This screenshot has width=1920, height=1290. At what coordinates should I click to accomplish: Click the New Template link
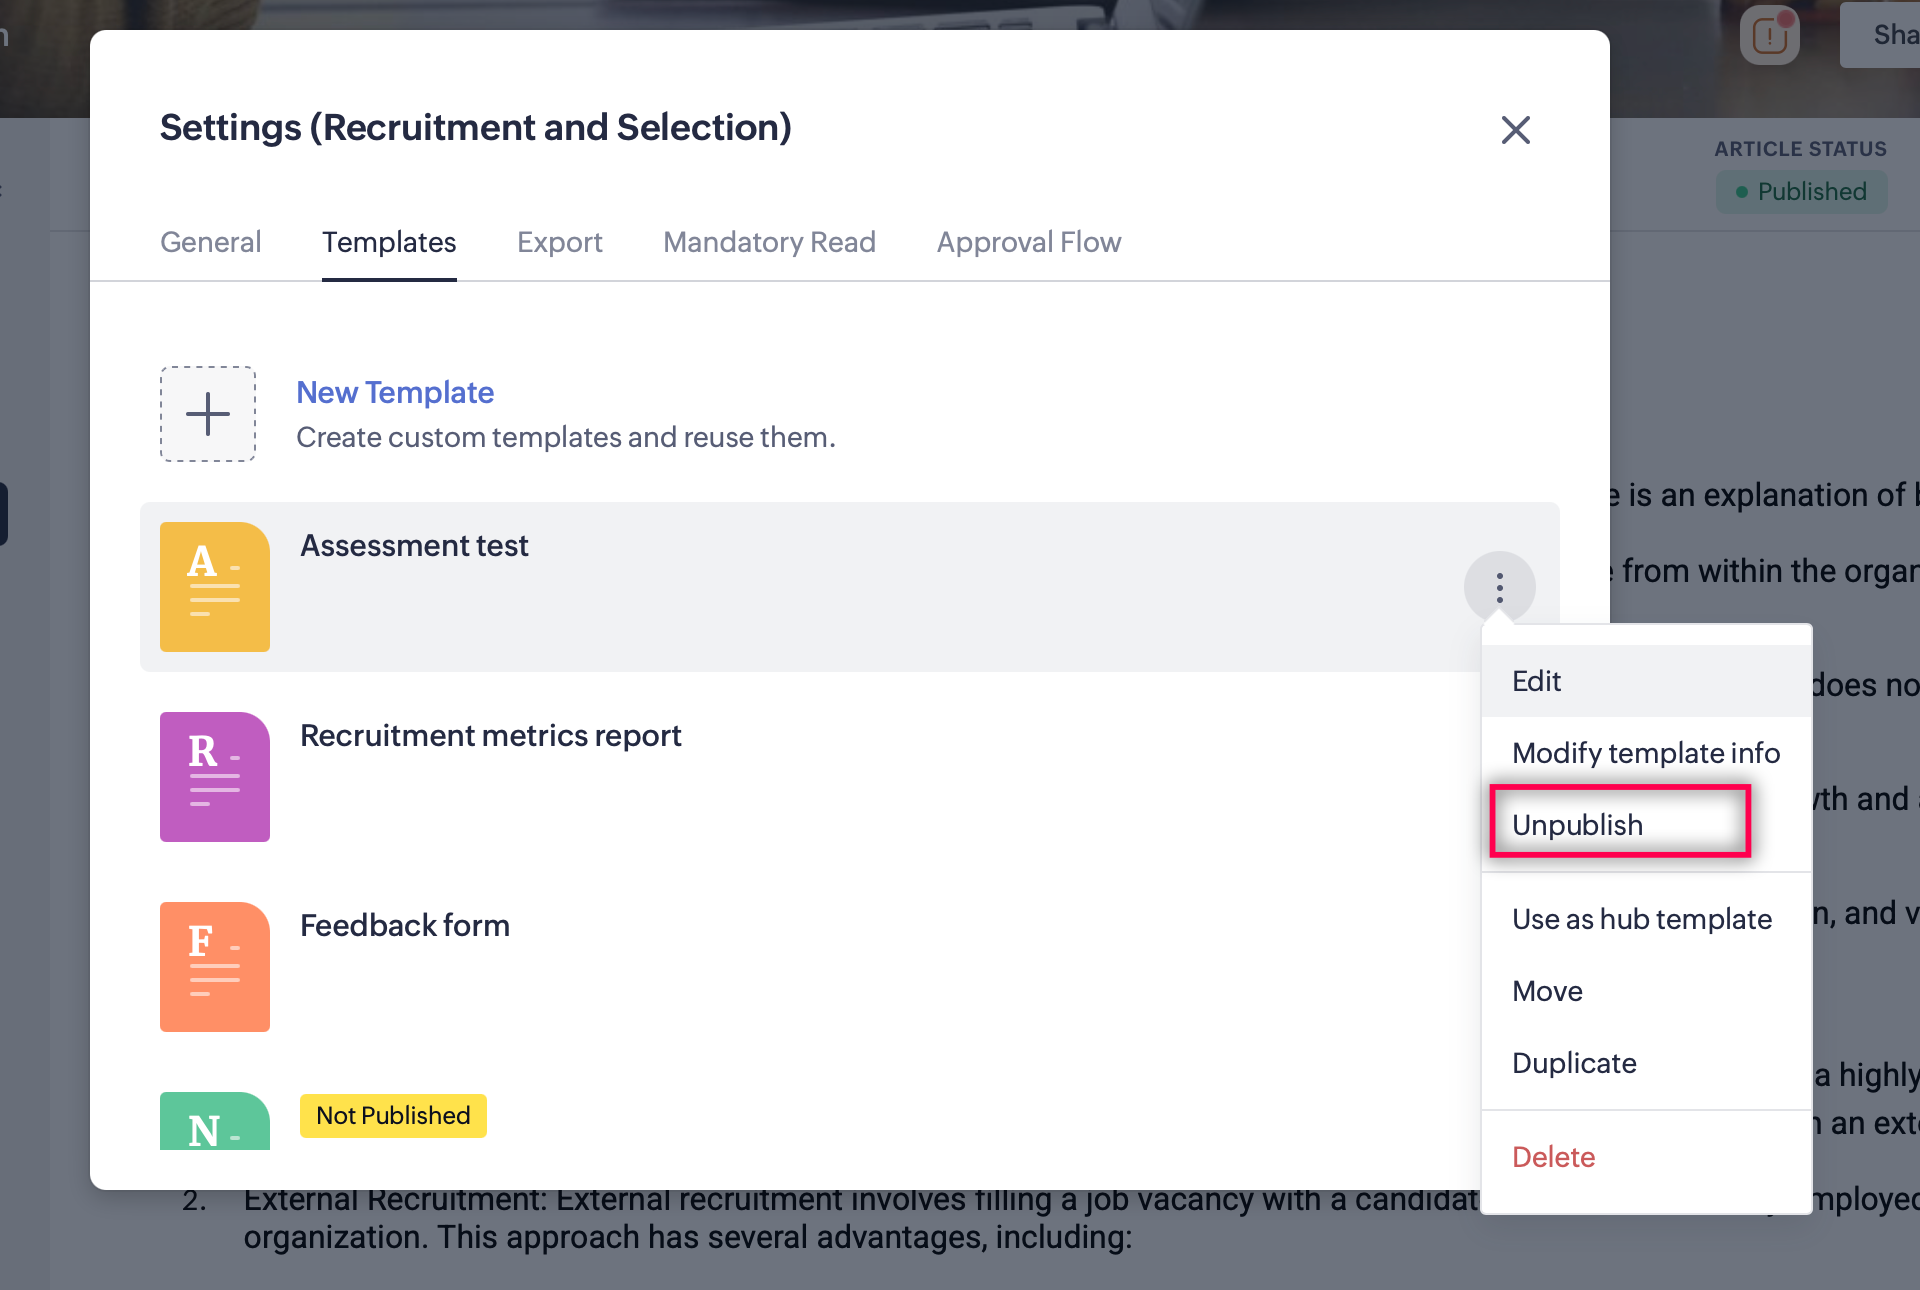[x=395, y=392]
